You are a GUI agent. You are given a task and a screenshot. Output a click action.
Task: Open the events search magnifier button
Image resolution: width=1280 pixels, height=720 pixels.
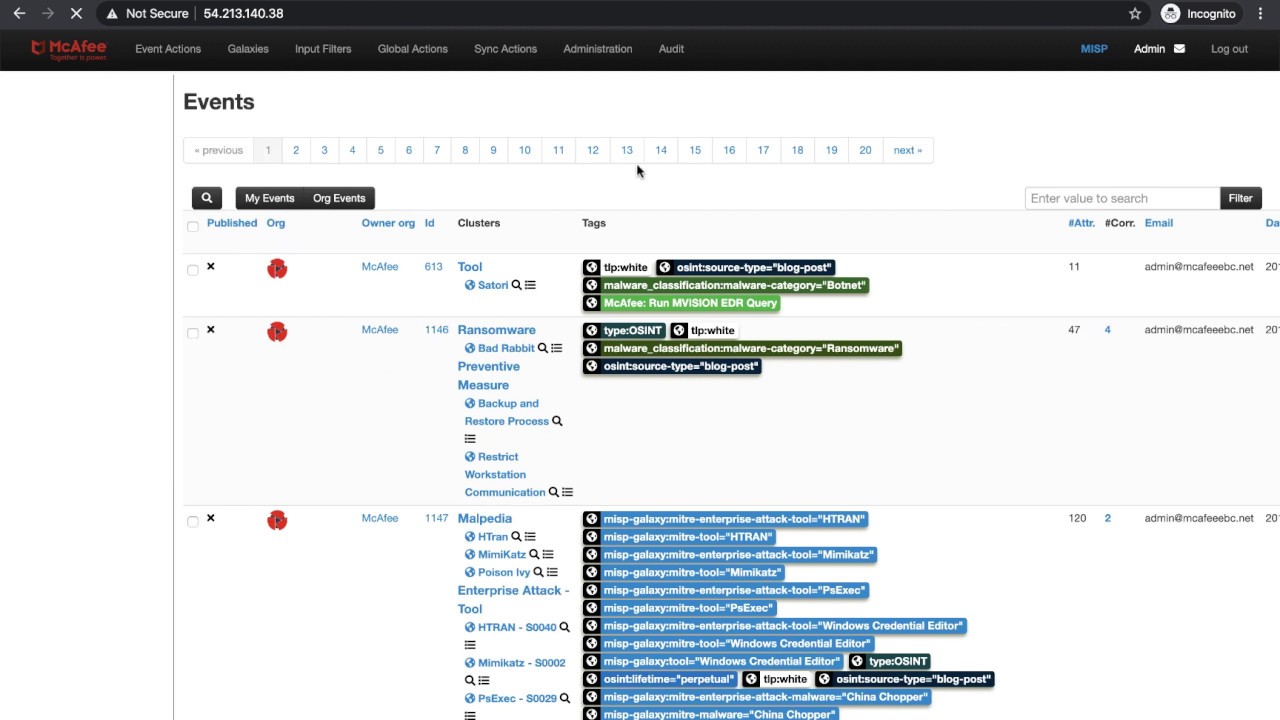pos(207,198)
